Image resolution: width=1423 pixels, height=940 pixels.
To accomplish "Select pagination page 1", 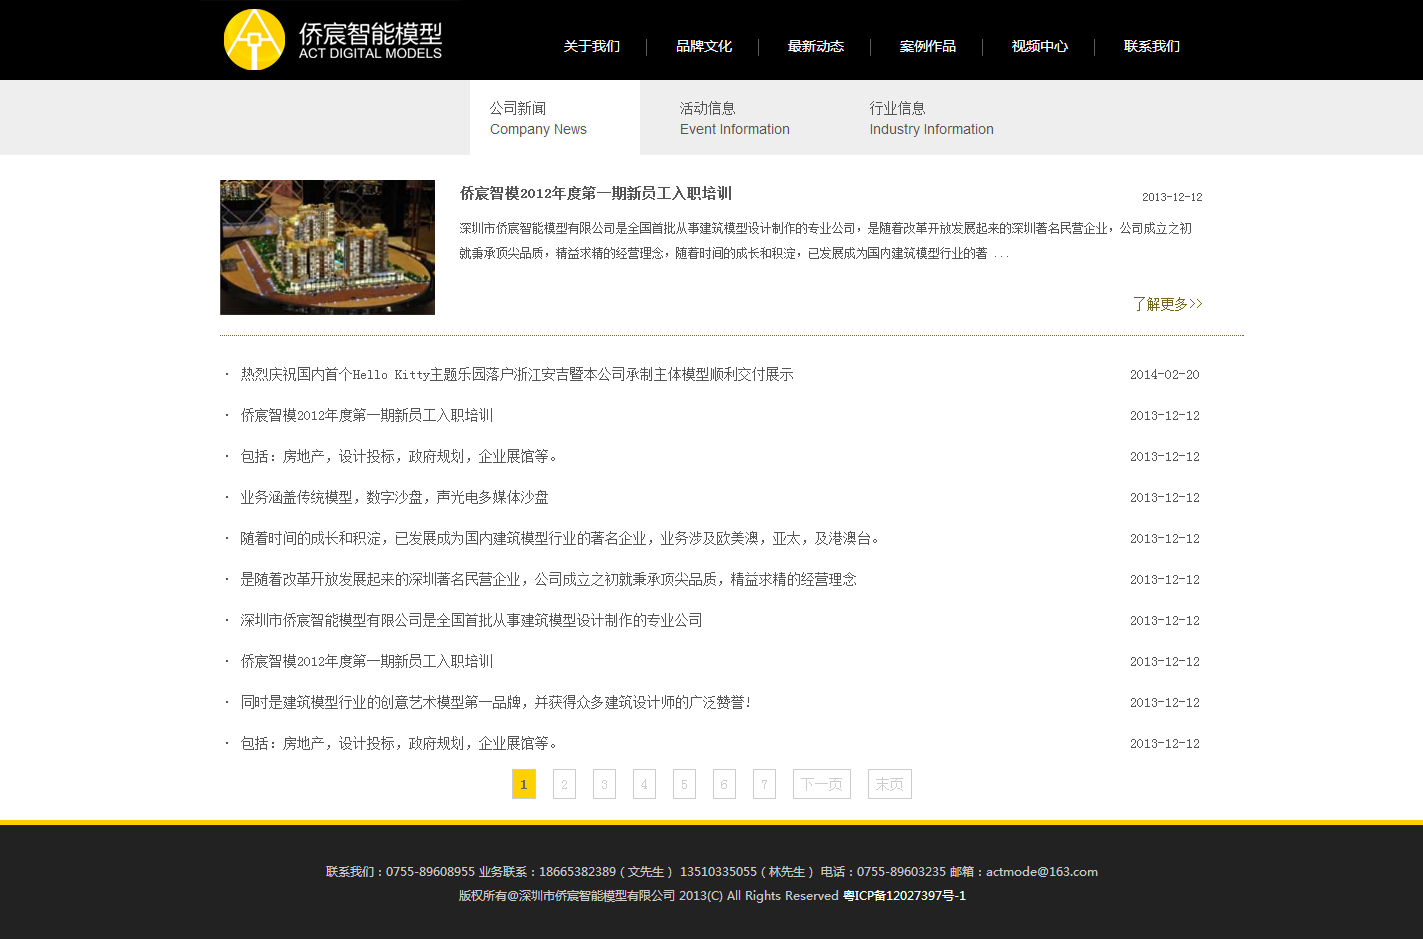I will [x=524, y=784].
